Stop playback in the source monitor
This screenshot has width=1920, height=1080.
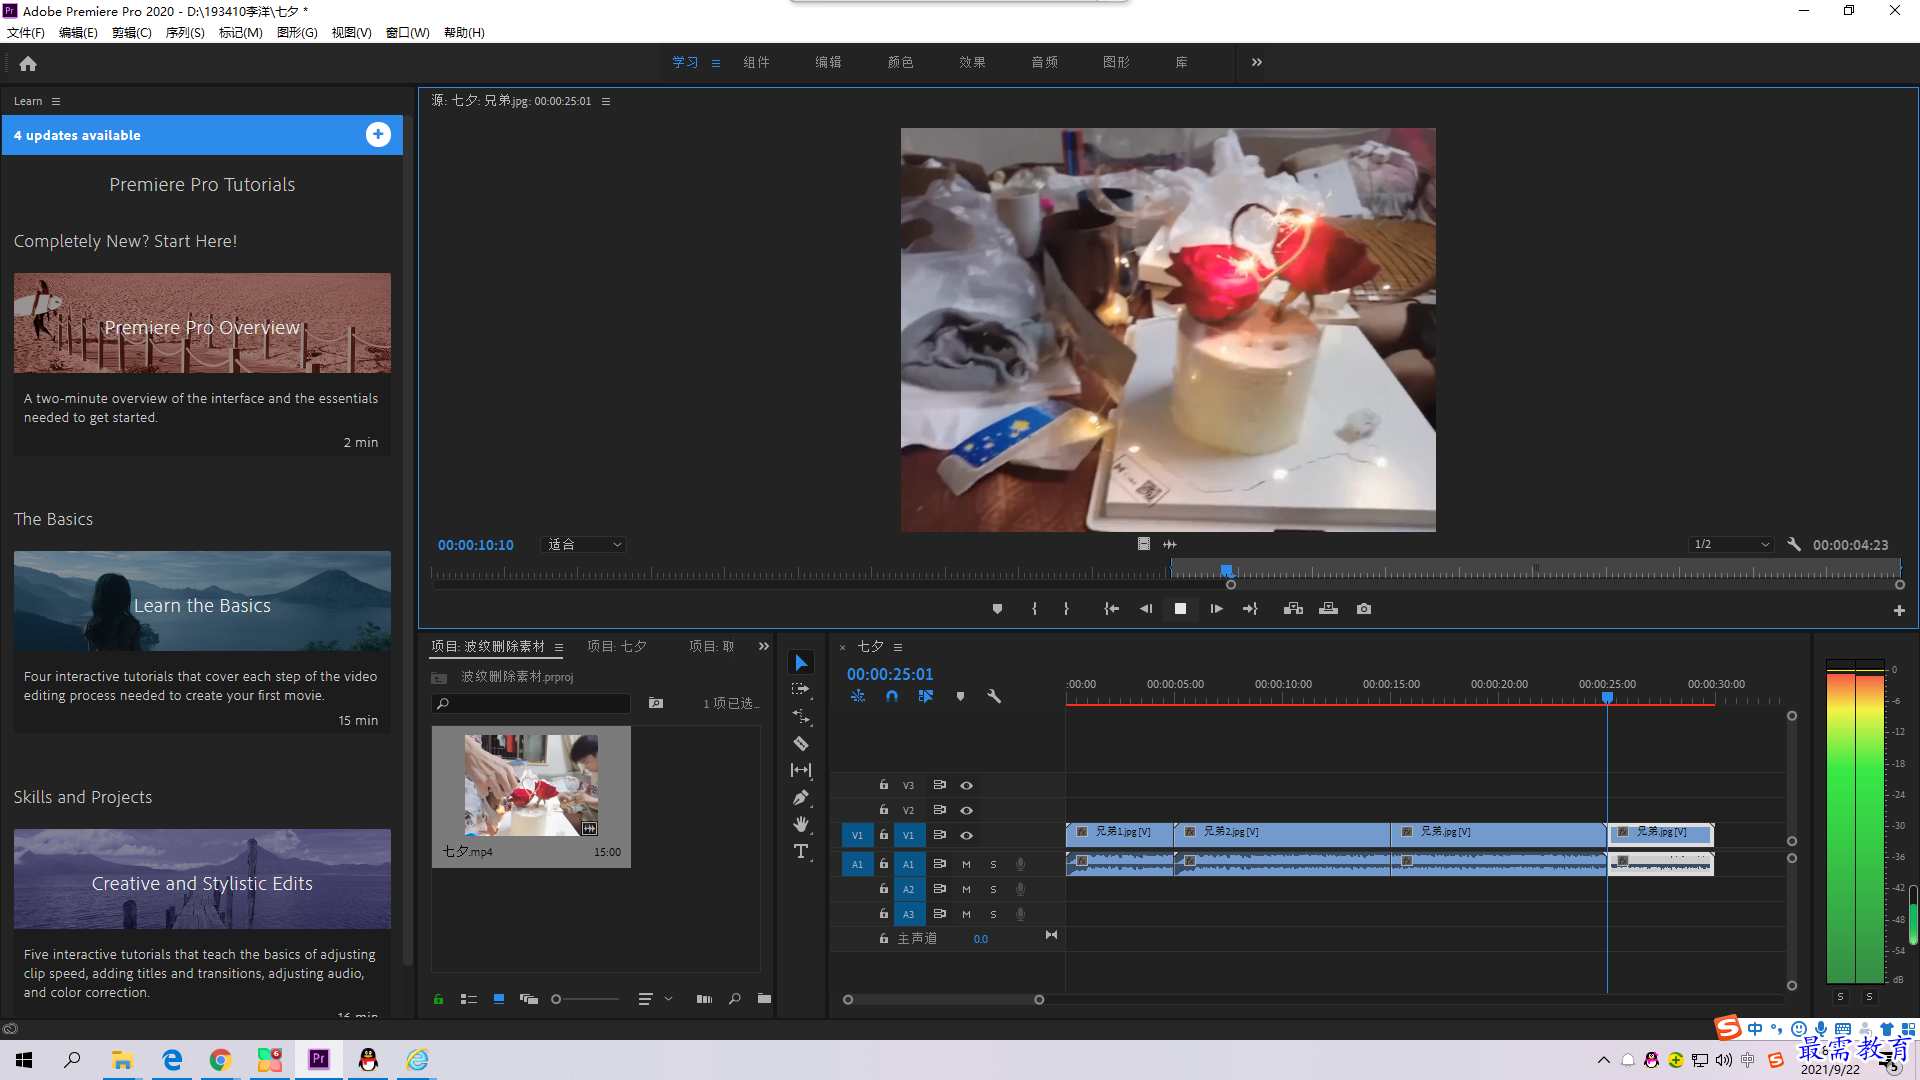(x=1180, y=609)
